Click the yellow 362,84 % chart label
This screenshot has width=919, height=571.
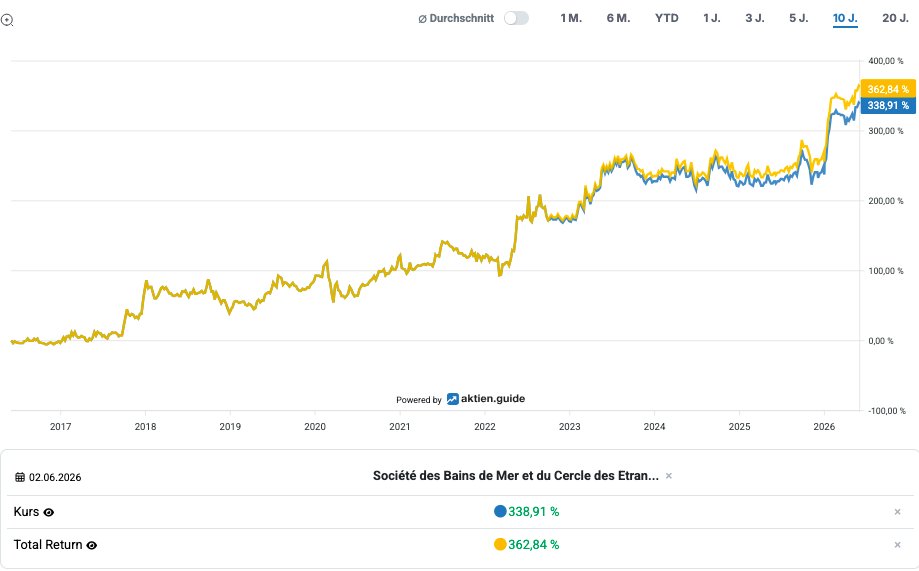point(888,89)
